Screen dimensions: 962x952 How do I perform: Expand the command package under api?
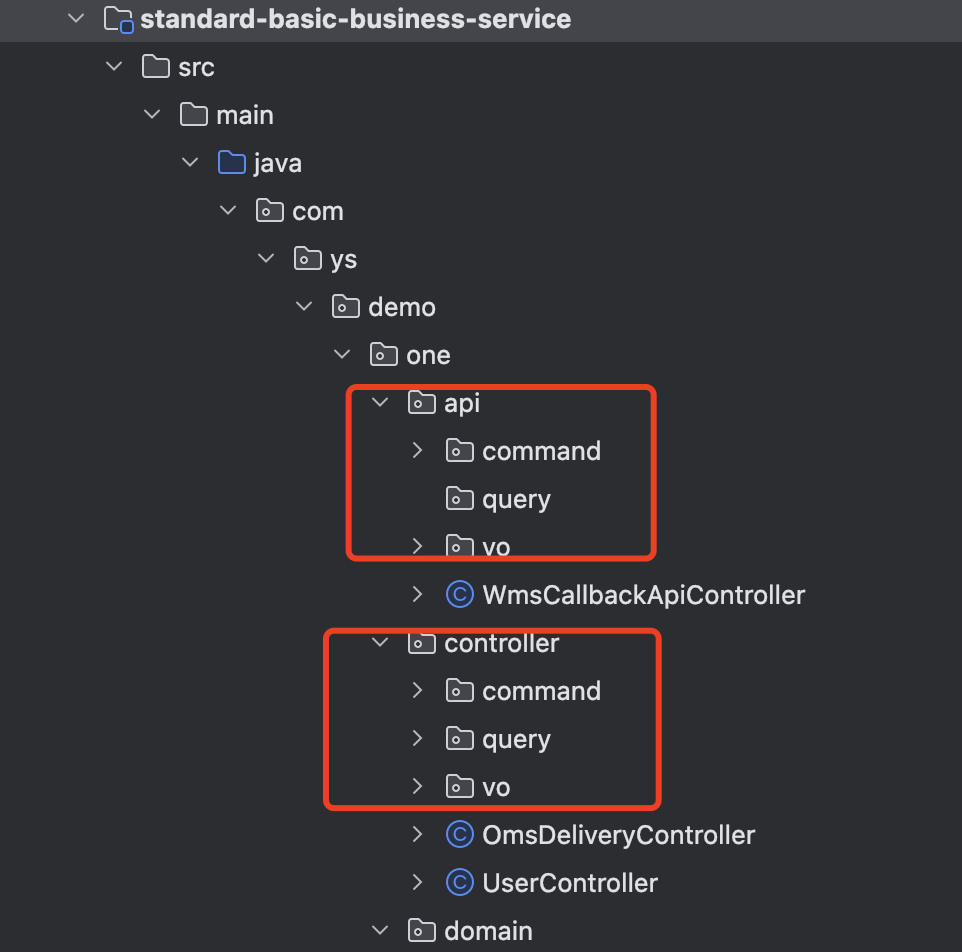tap(418, 450)
